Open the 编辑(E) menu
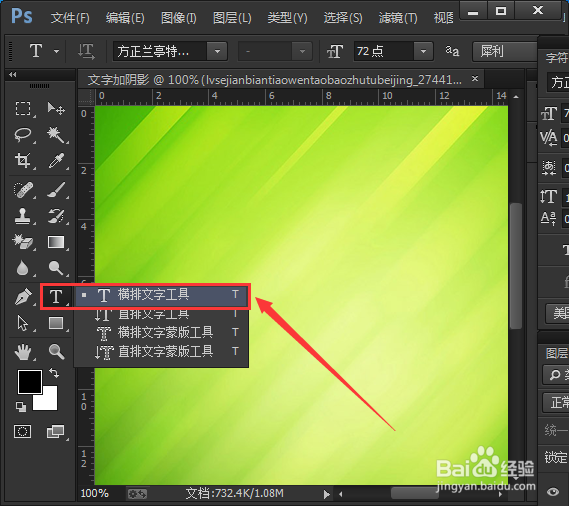Image resolution: width=569 pixels, height=506 pixels. (x=125, y=17)
